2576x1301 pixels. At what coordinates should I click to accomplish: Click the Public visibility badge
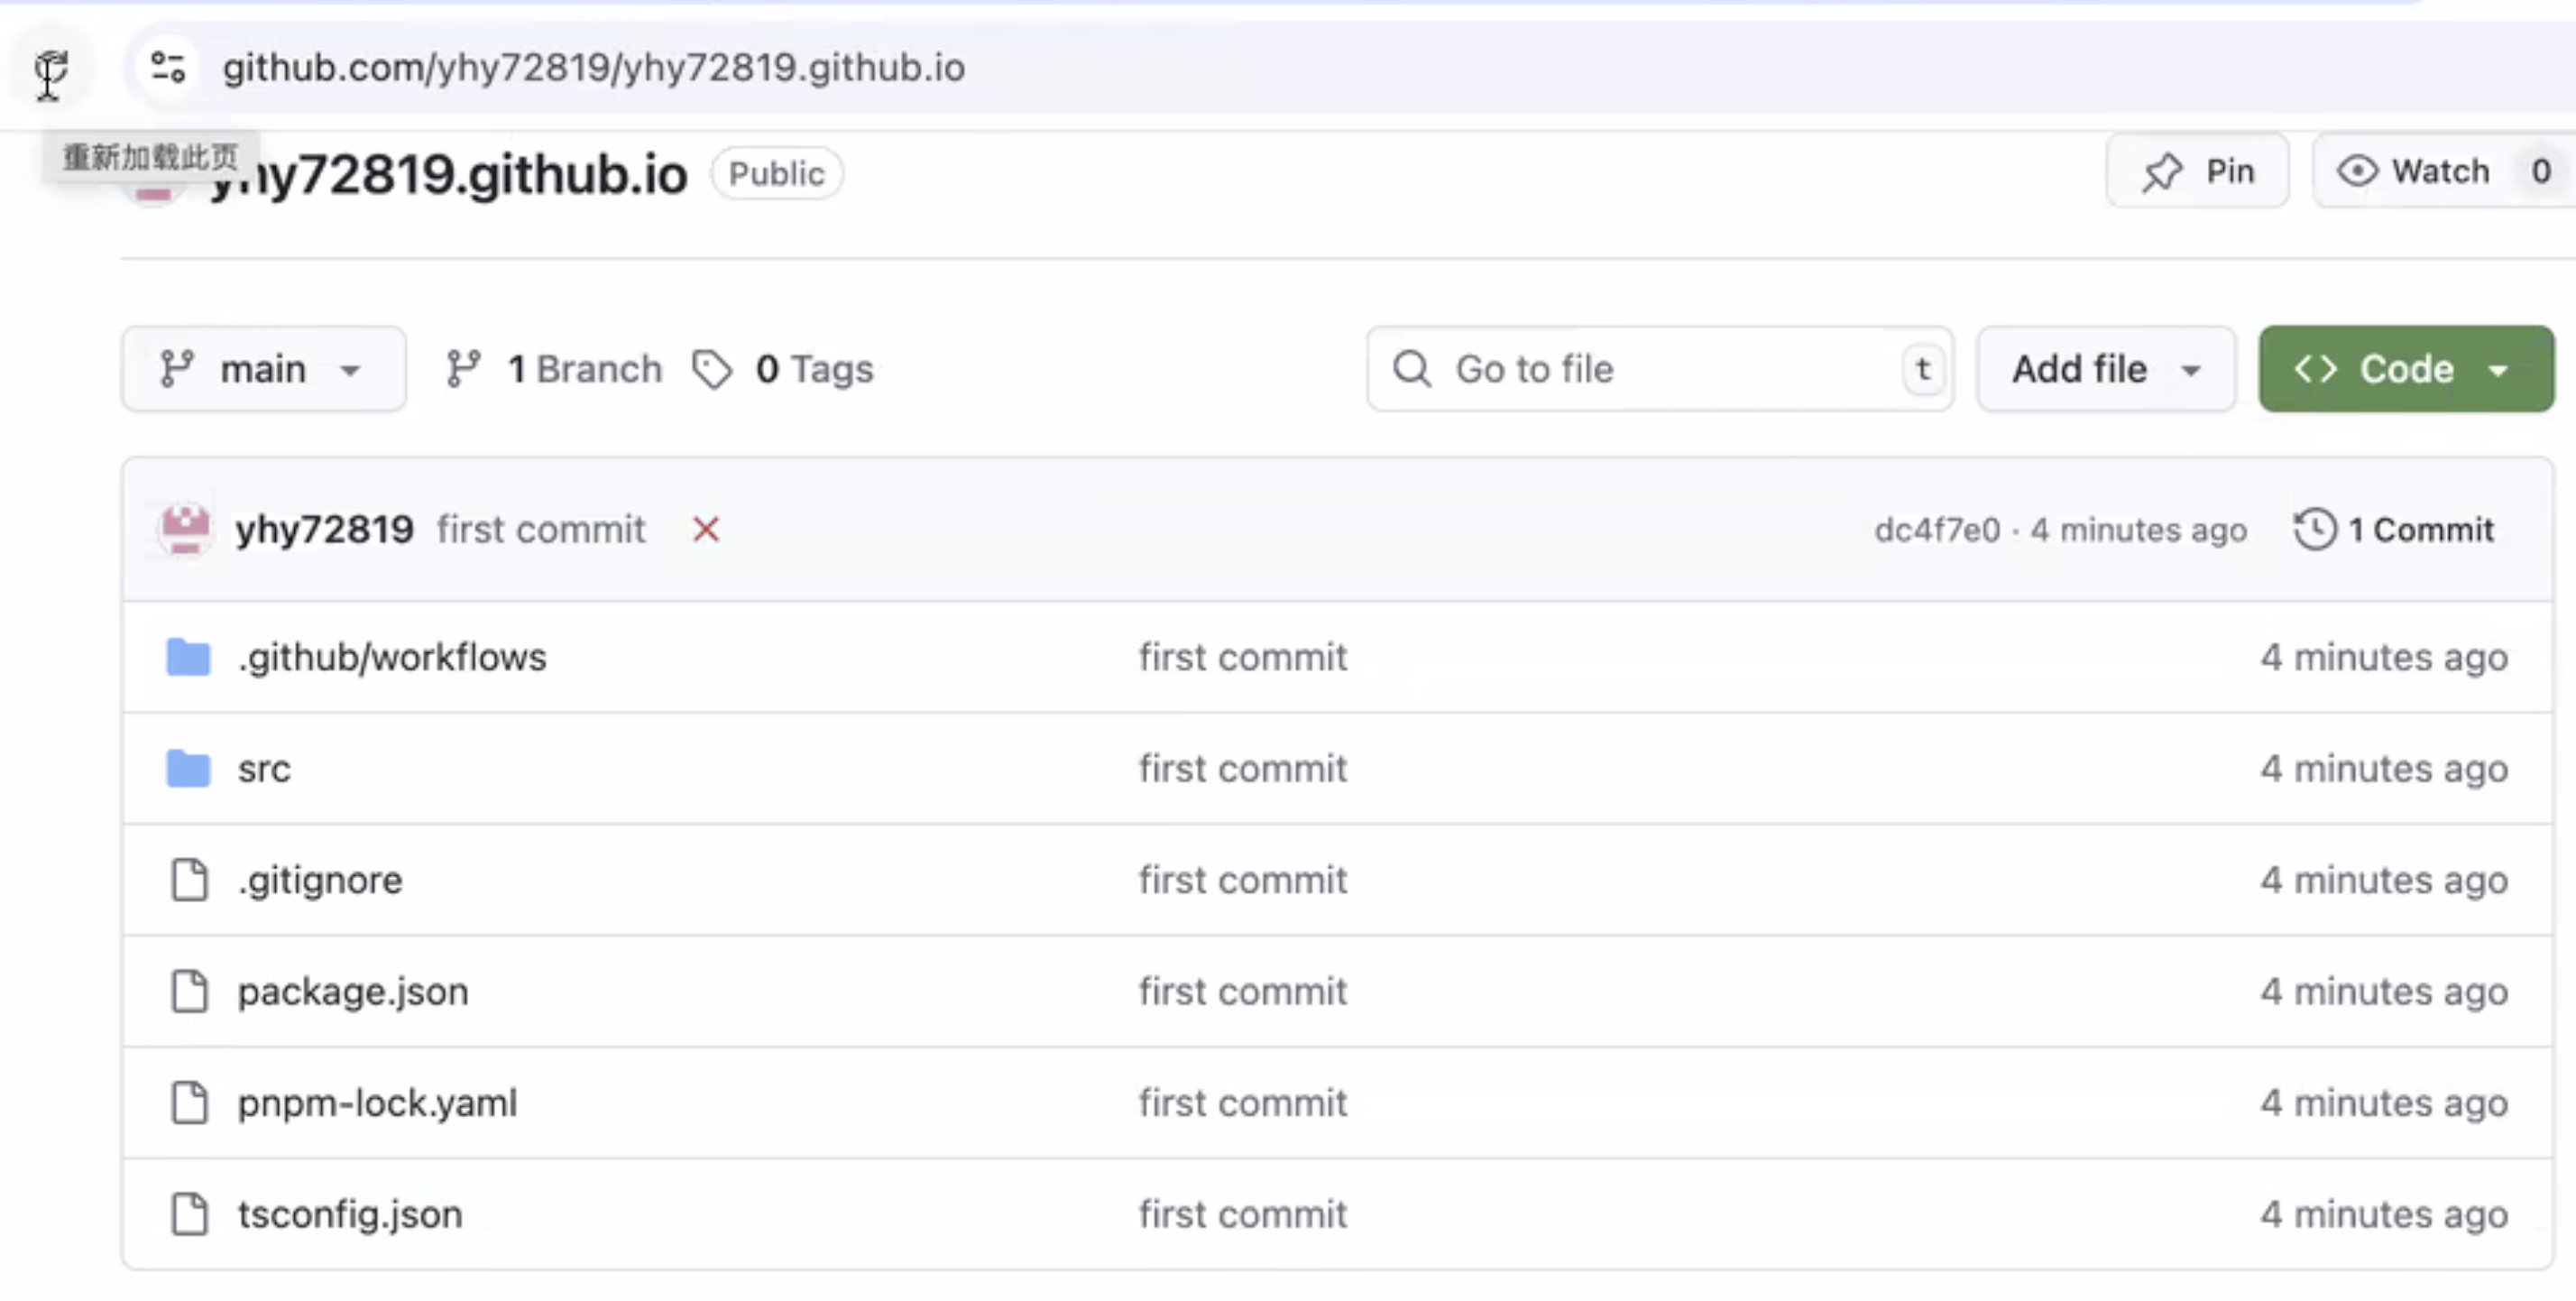tap(777, 173)
